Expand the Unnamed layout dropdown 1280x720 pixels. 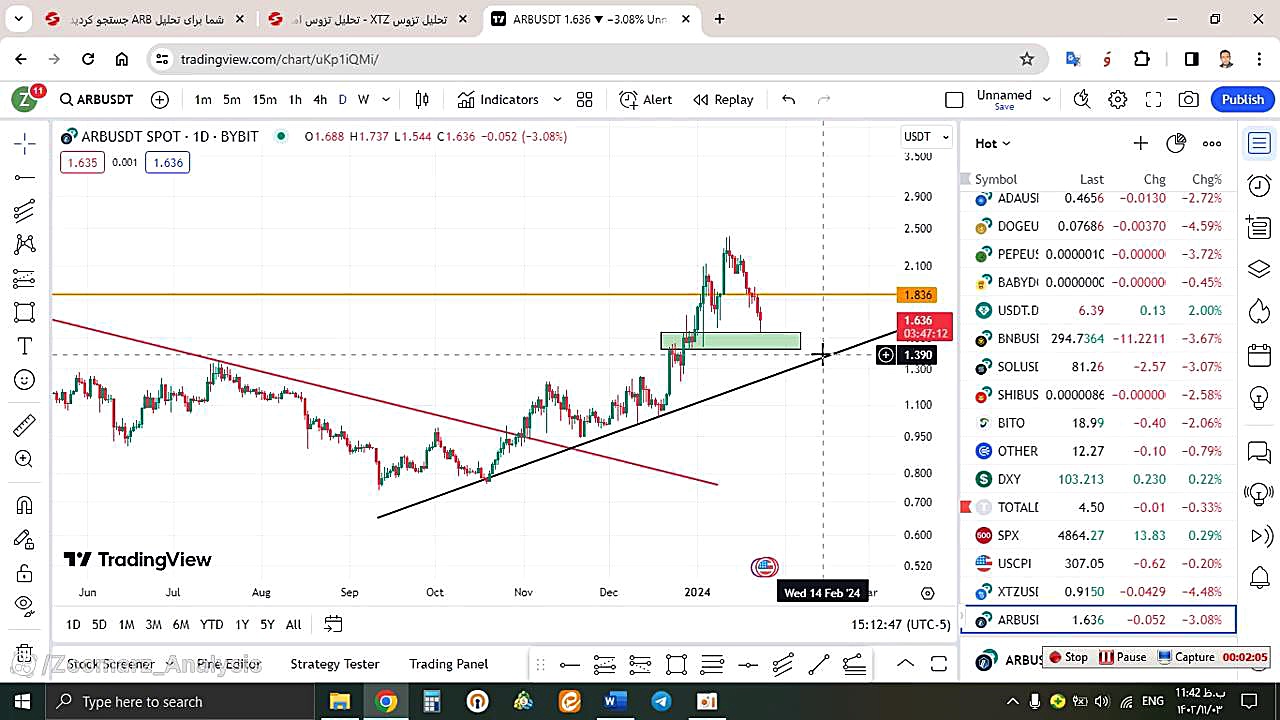click(x=1047, y=99)
